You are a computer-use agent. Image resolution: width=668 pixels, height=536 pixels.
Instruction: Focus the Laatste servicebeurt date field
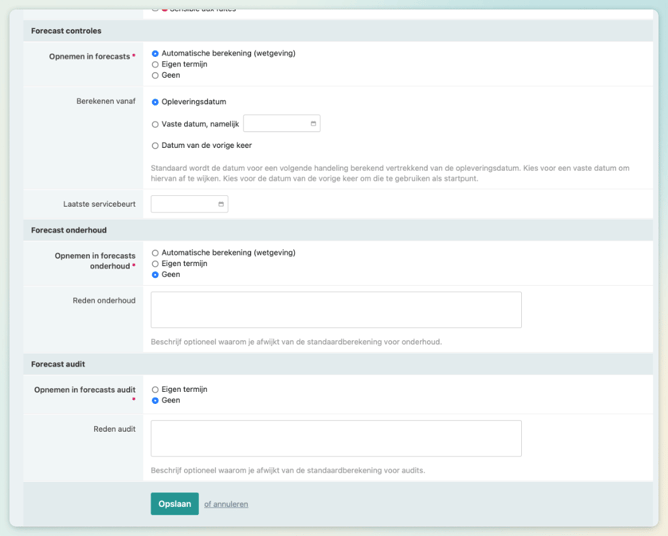pyautogui.click(x=183, y=204)
